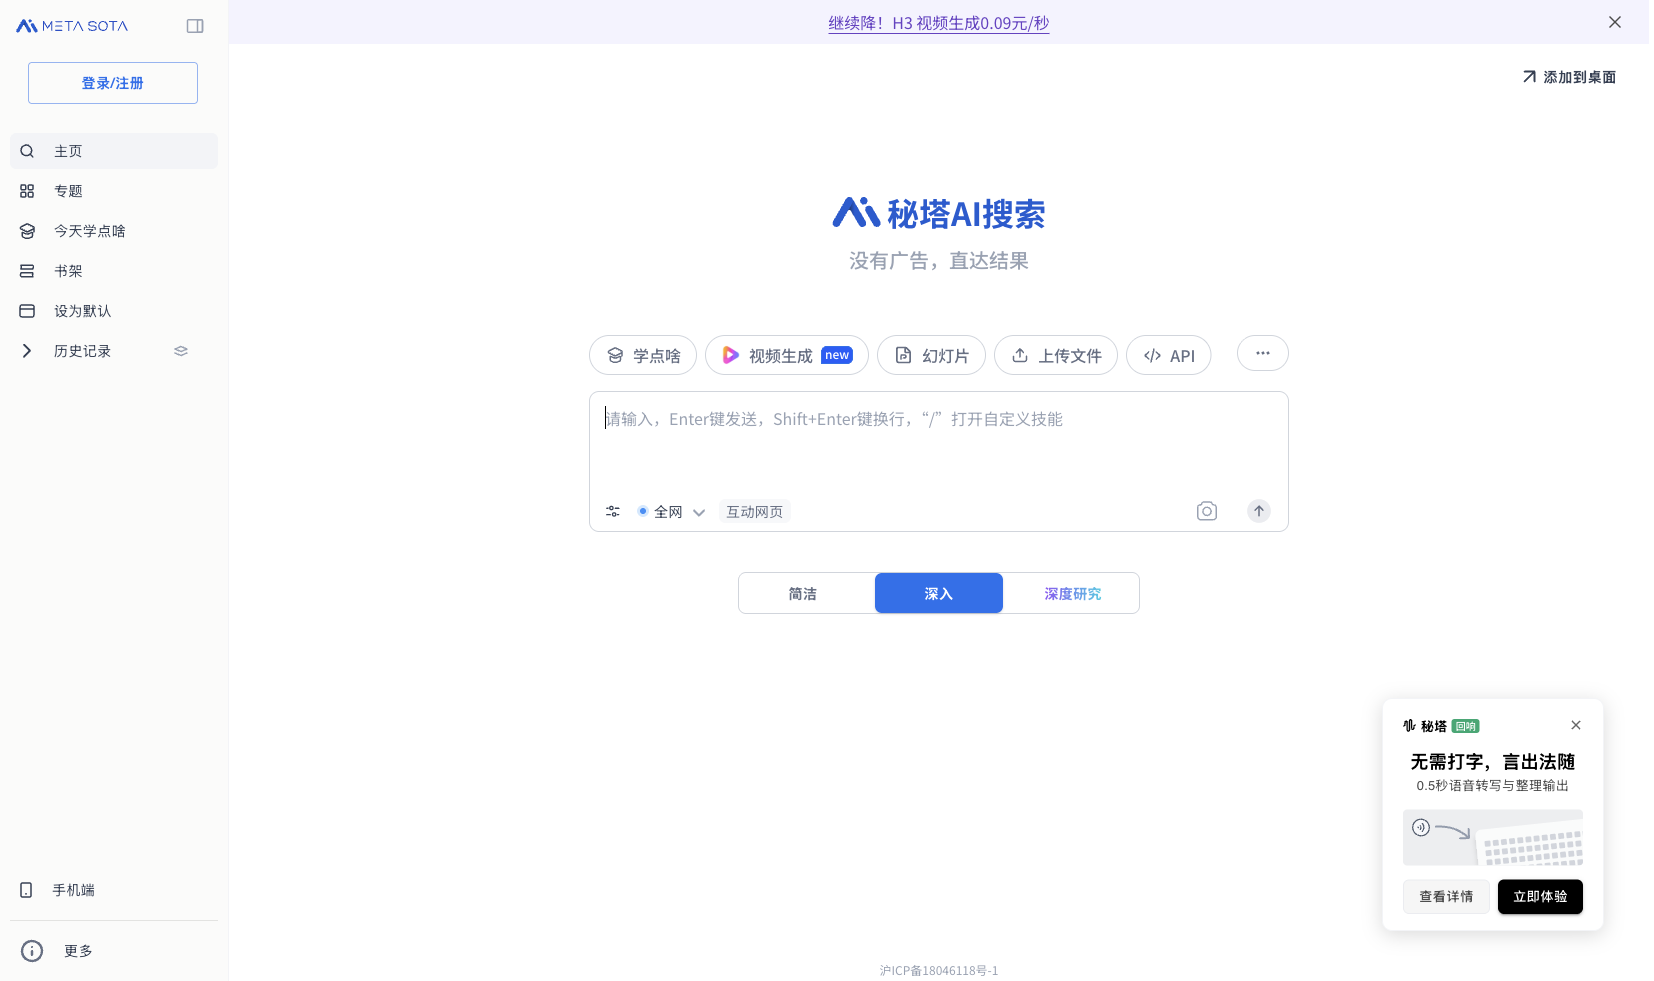Viewport: 1654px width, 981px height.
Task: Click the 学点啥 chip
Action: [x=643, y=355]
